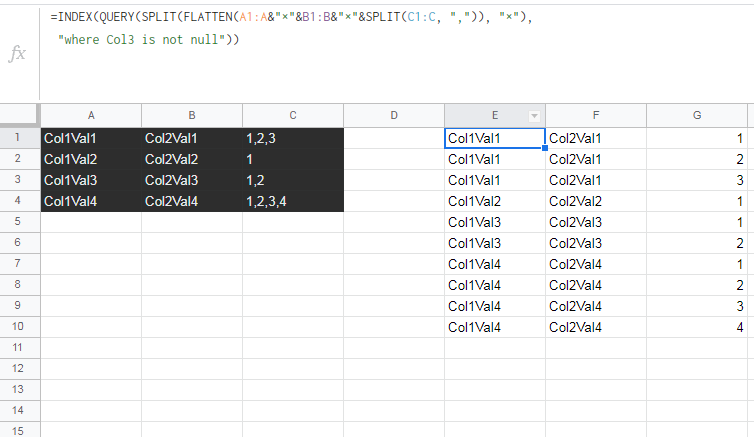The image size is (754, 437).
Task: Click cell C3 containing 1,2
Action: pos(293,180)
